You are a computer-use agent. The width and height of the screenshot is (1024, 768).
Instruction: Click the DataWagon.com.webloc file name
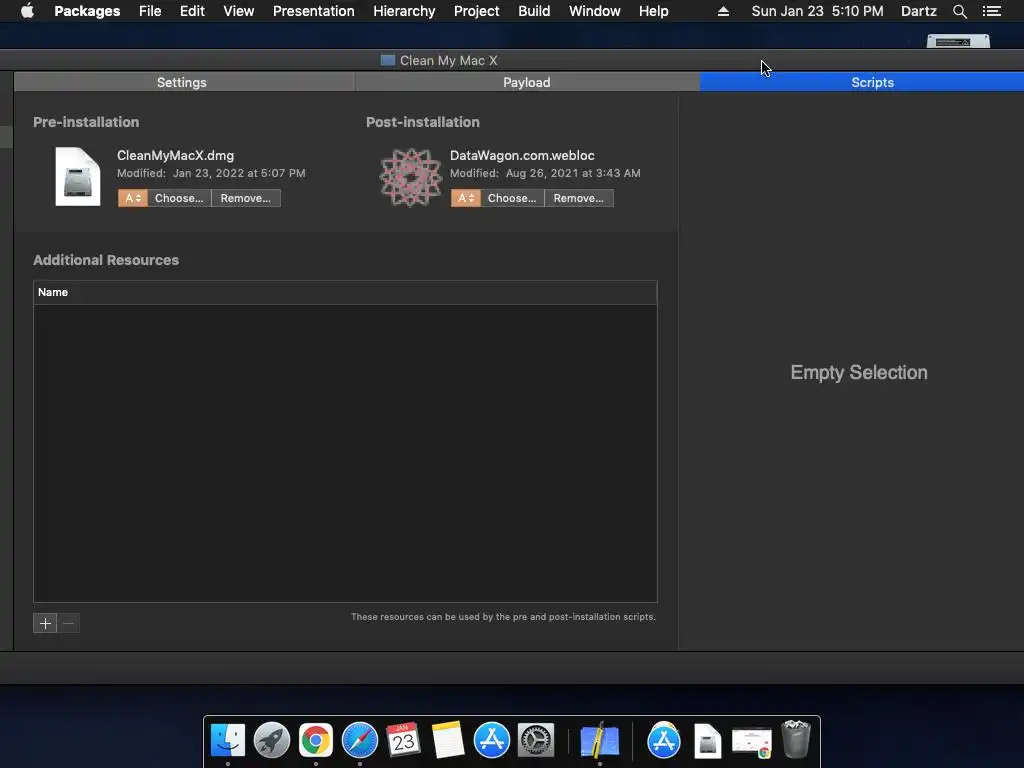pyautogui.click(x=522, y=155)
